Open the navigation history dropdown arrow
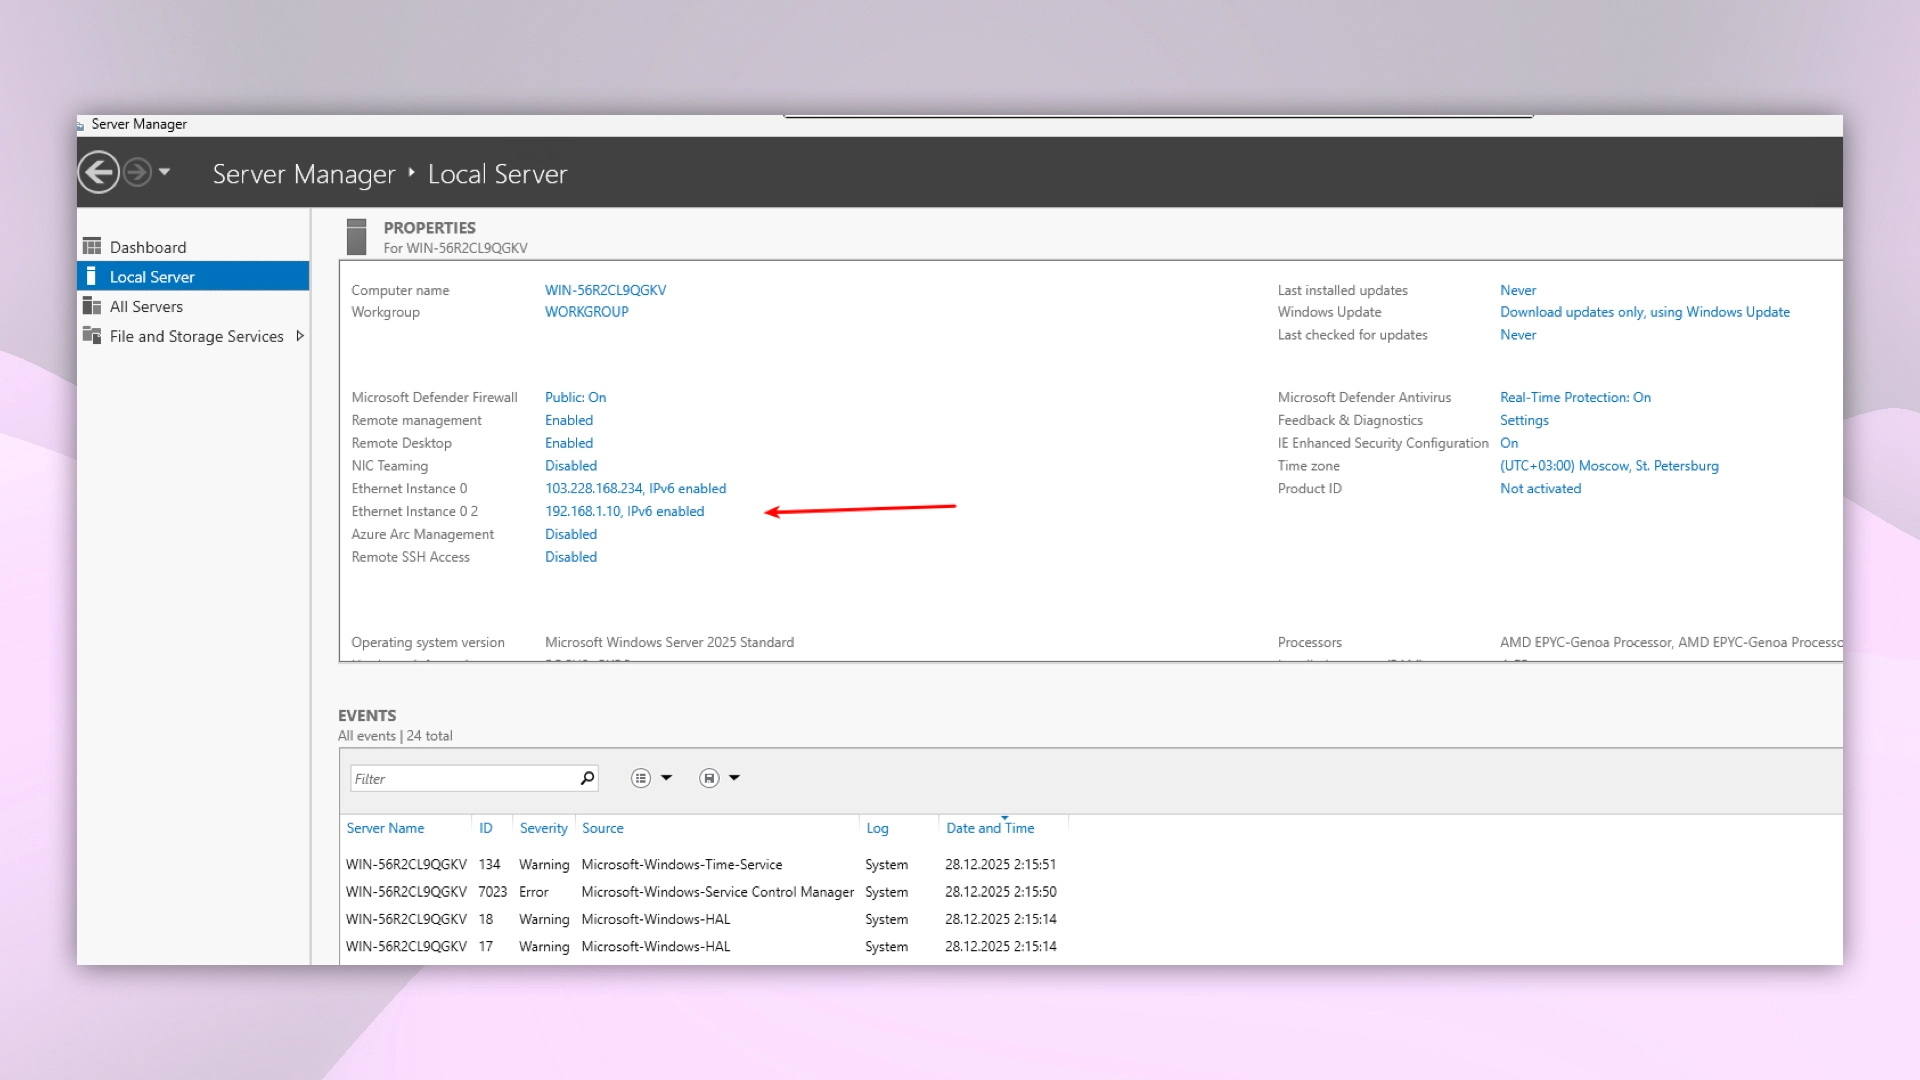 tap(164, 172)
